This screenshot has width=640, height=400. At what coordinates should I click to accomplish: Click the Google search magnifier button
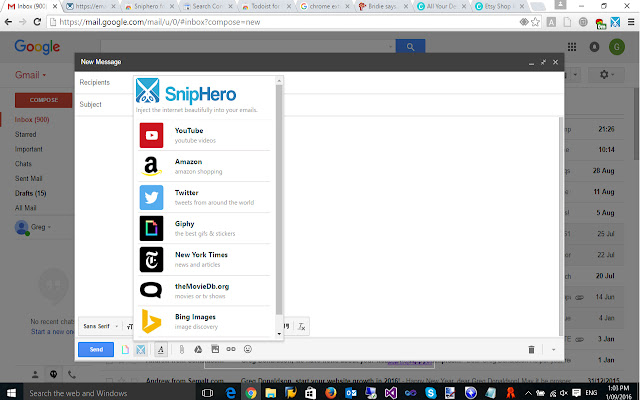410,47
